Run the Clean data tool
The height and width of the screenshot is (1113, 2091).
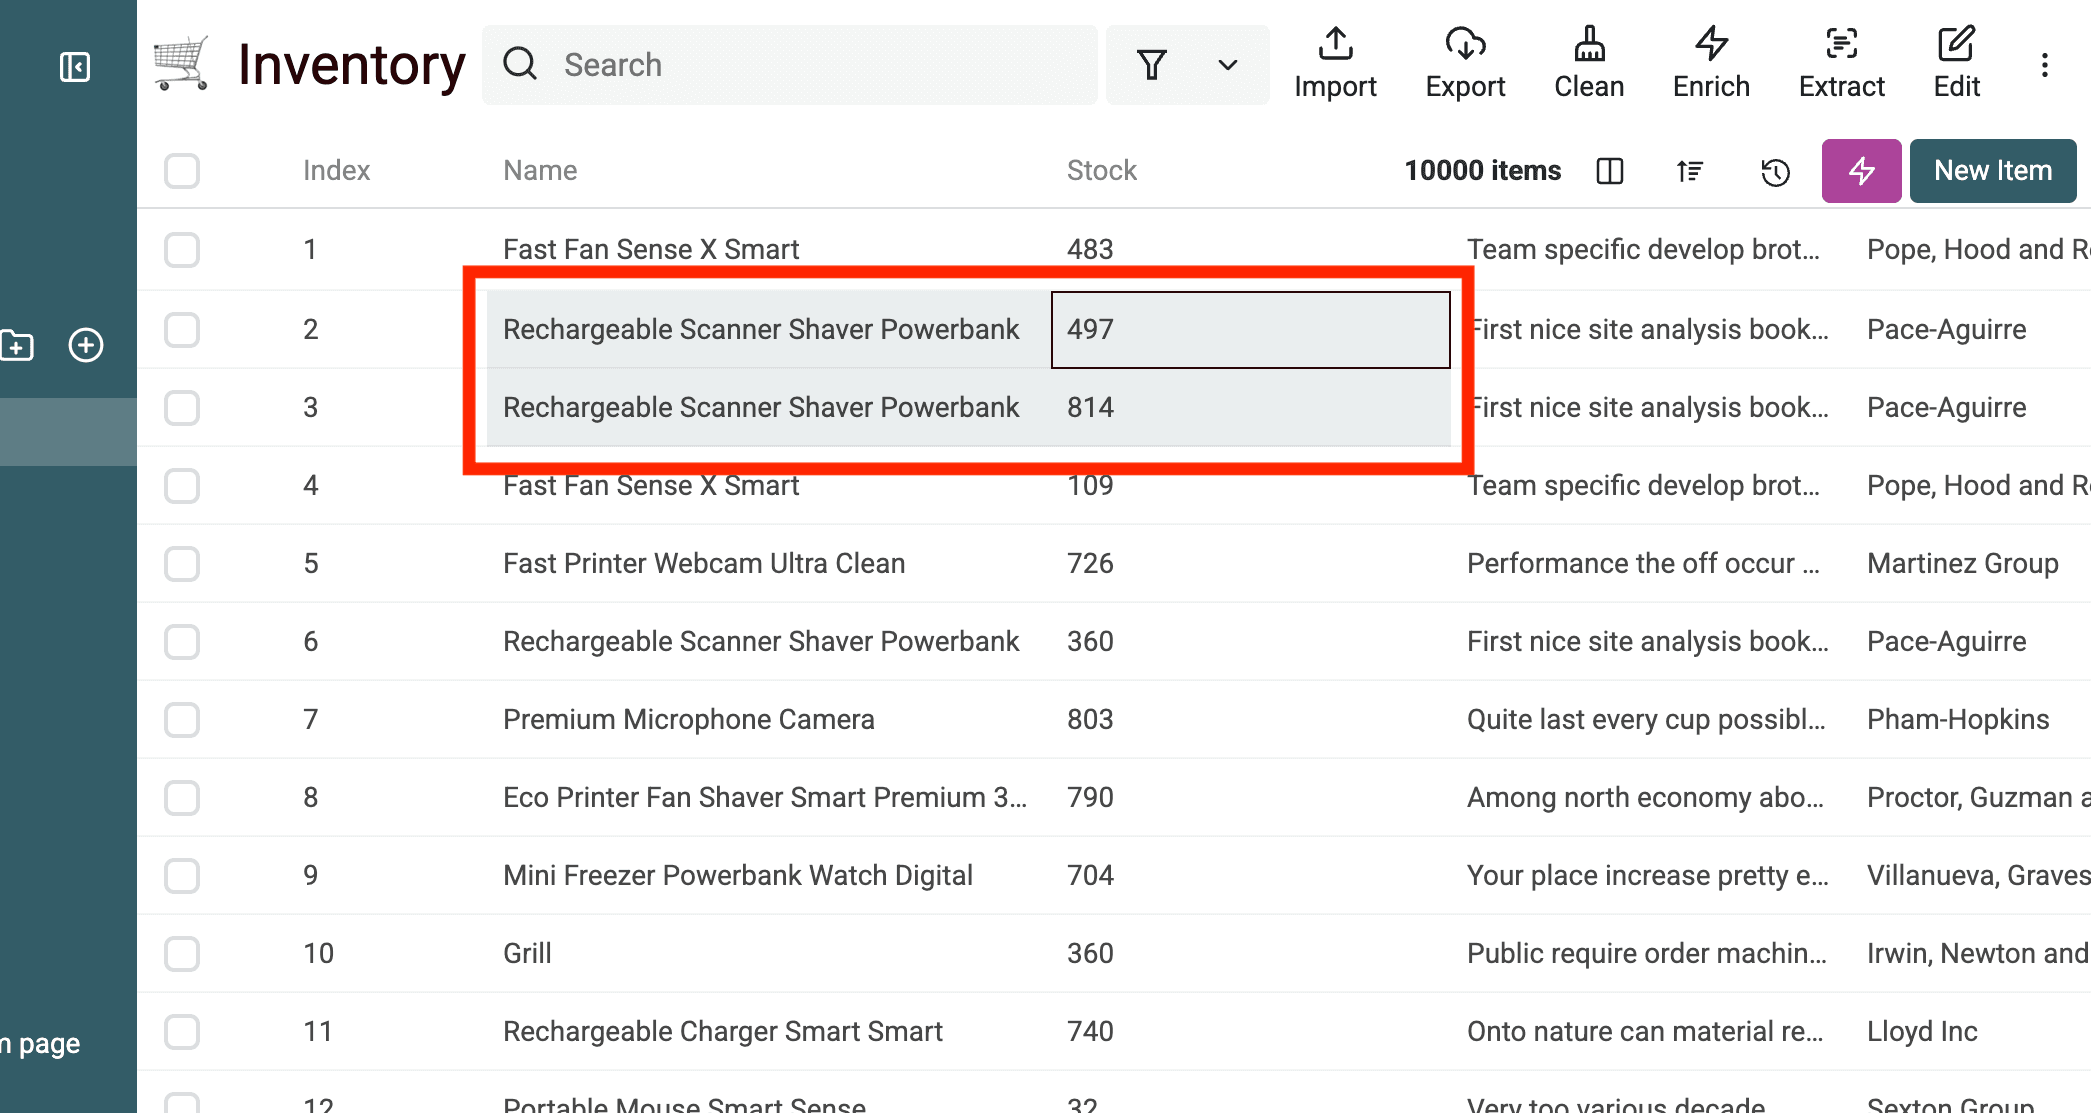1588,62
